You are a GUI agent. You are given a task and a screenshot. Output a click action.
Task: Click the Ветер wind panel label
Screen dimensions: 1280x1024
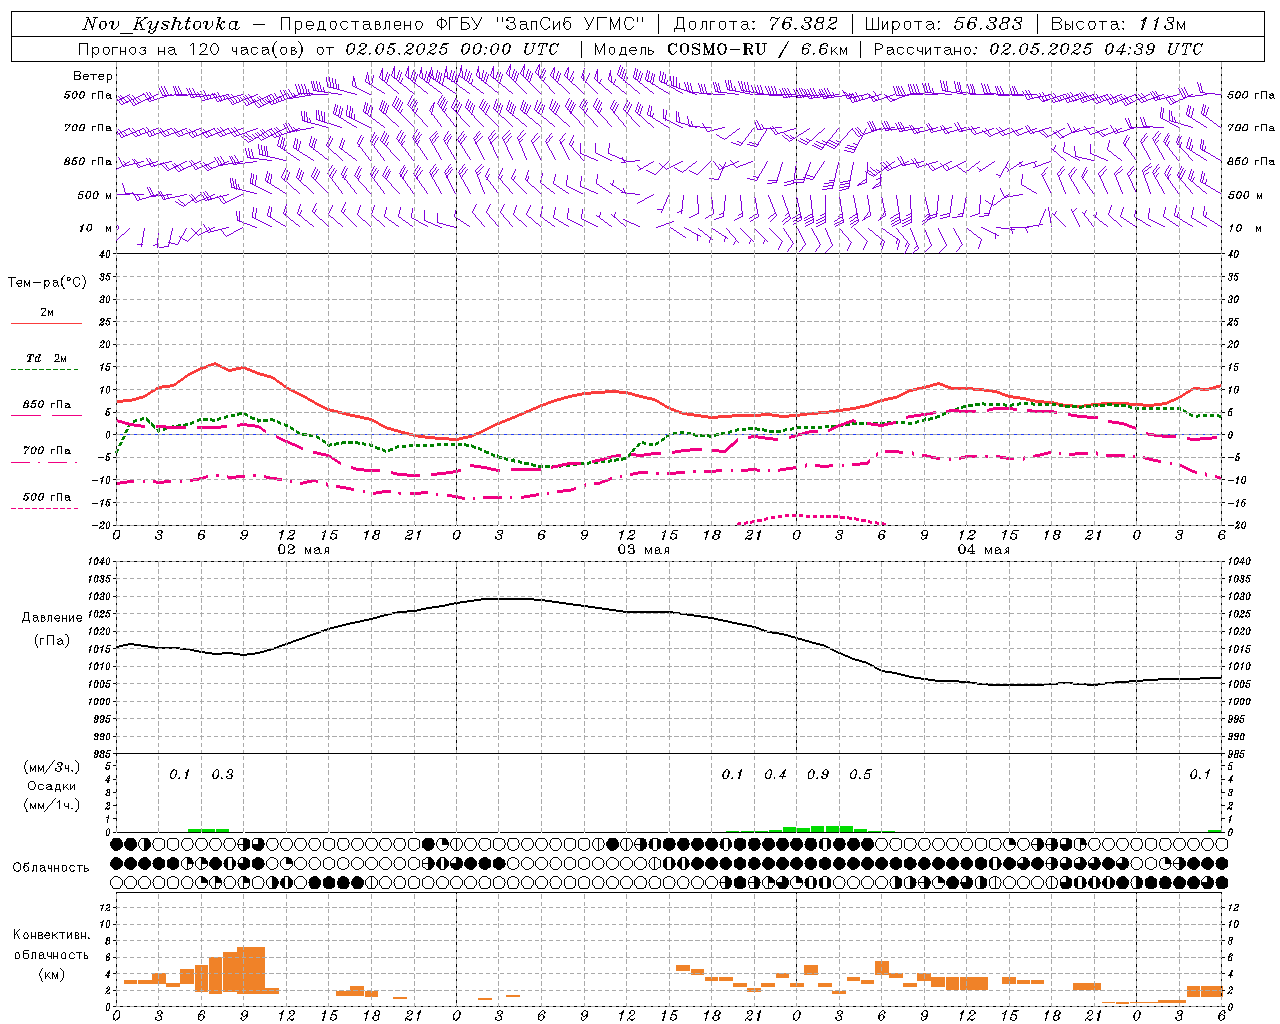[93, 76]
